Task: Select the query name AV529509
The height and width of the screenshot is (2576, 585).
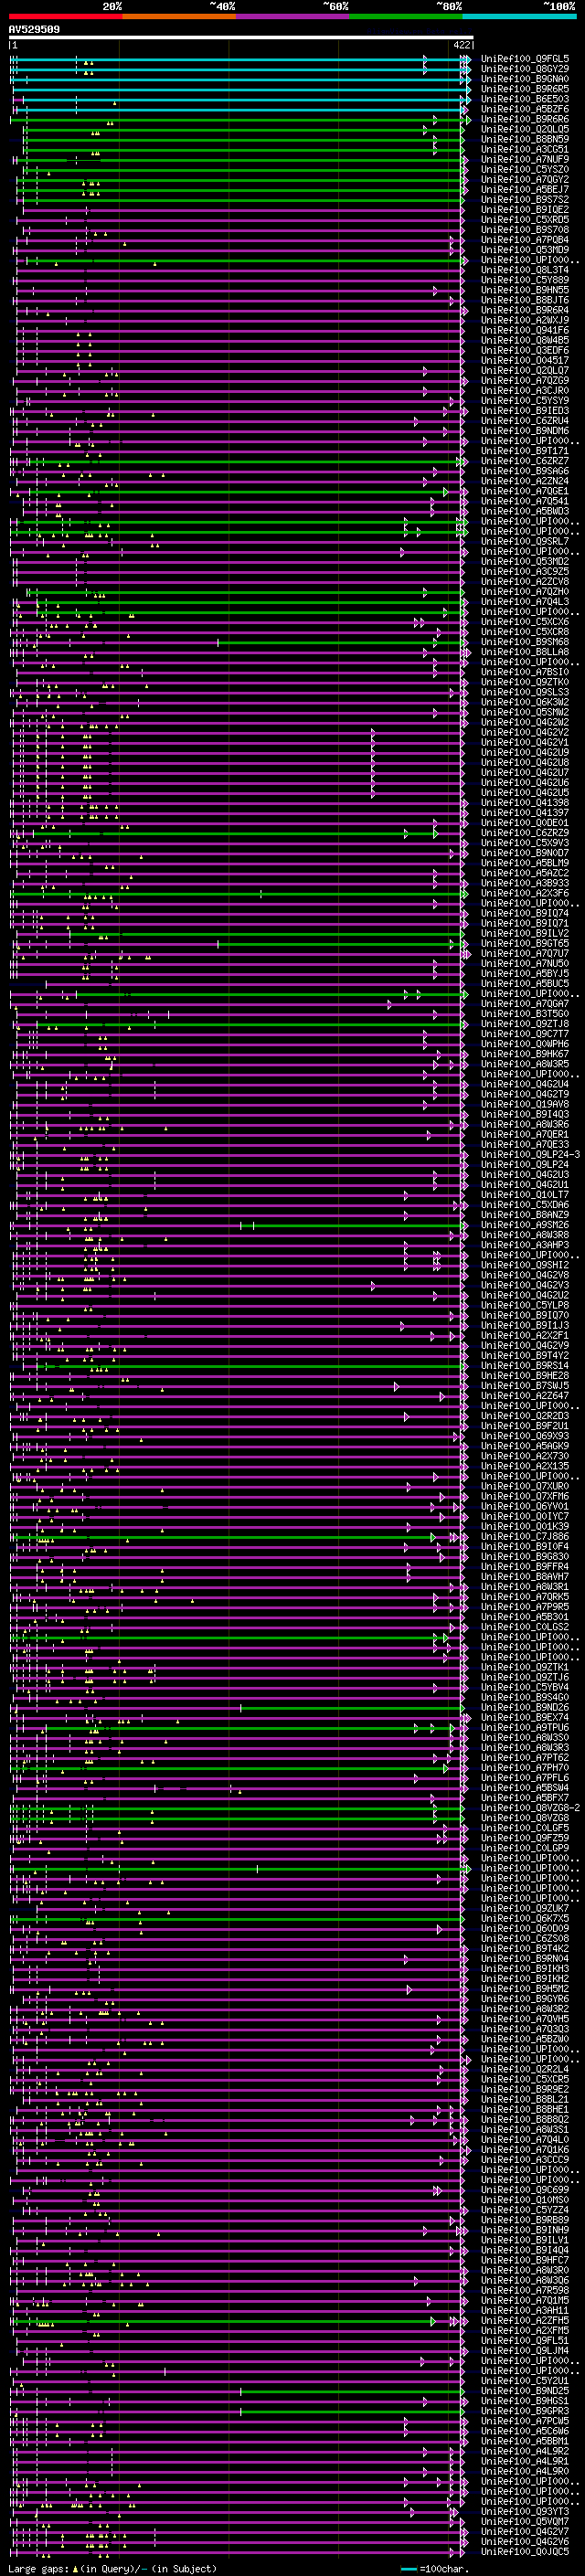Action: (34, 30)
